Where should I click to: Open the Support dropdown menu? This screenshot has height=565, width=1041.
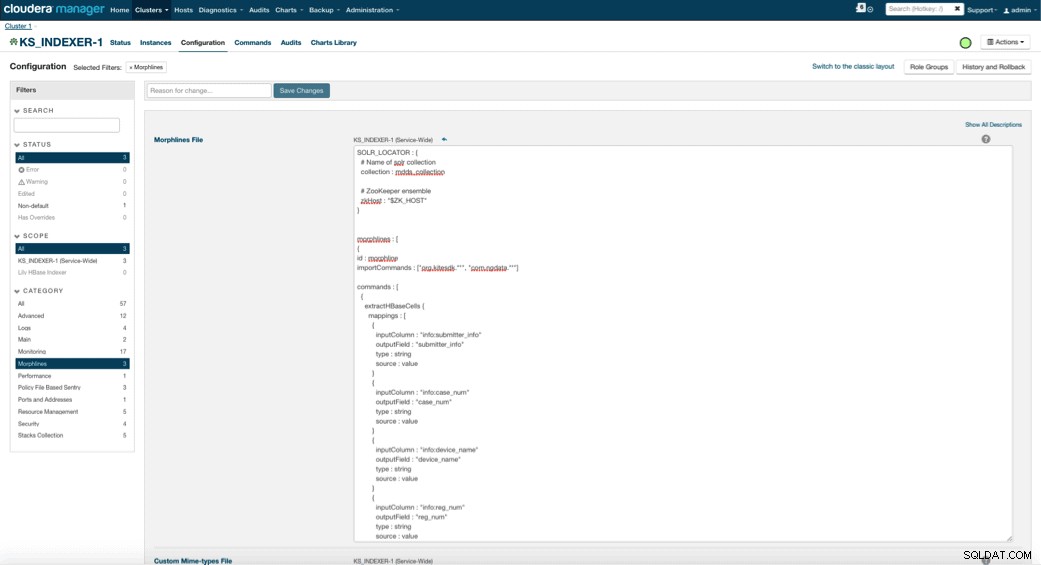click(x=982, y=10)
